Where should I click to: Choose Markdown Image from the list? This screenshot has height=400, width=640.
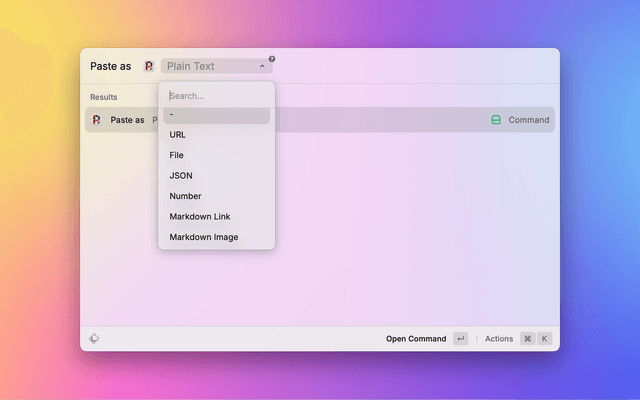coord(204,237)
